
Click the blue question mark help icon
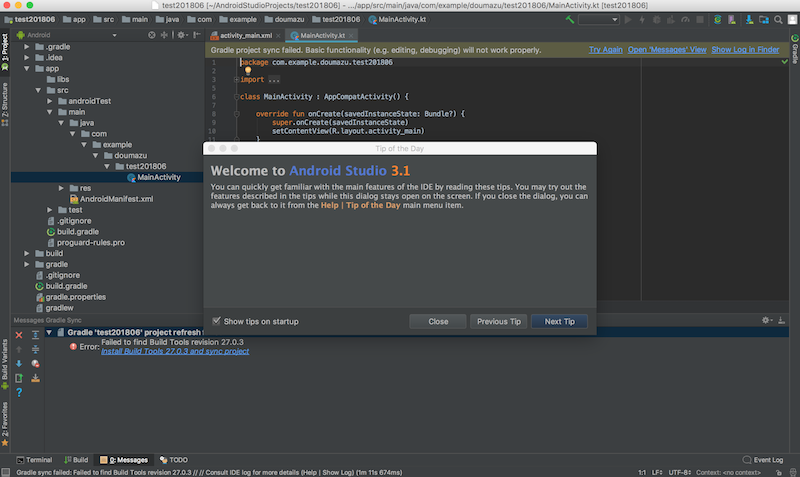(19, 392)
